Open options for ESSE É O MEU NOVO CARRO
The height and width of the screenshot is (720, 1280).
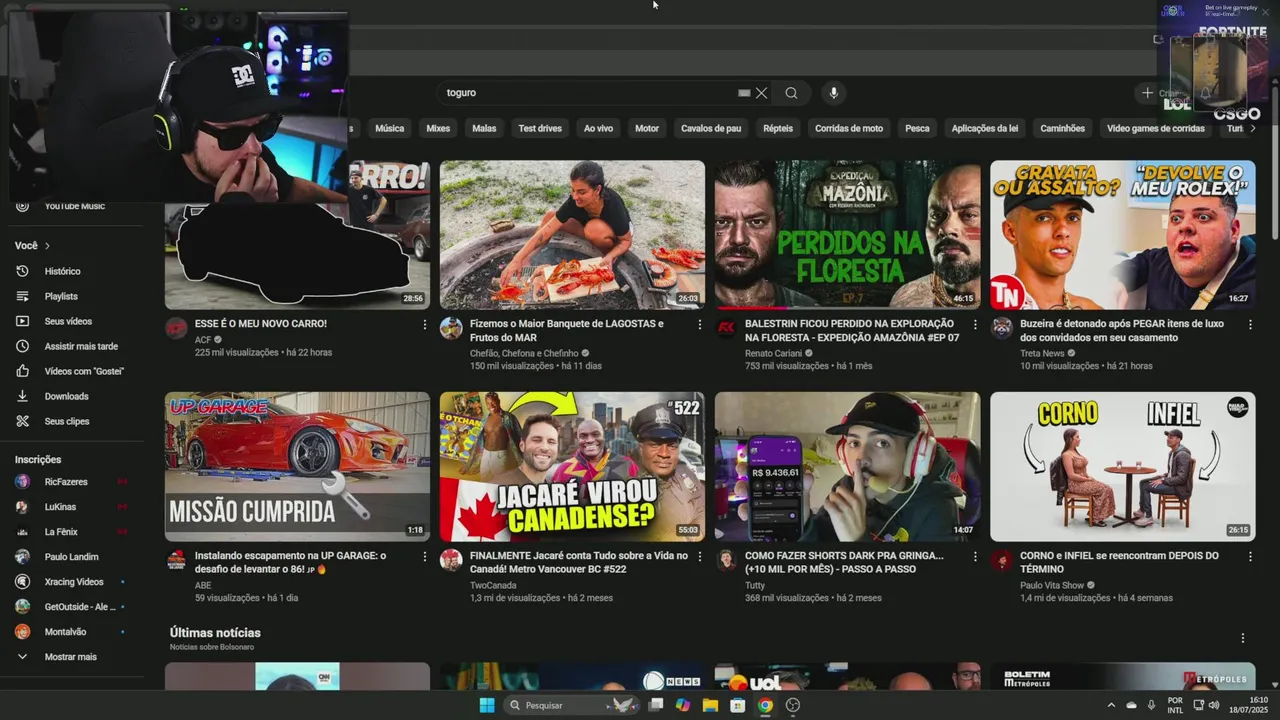pos(424,325)
